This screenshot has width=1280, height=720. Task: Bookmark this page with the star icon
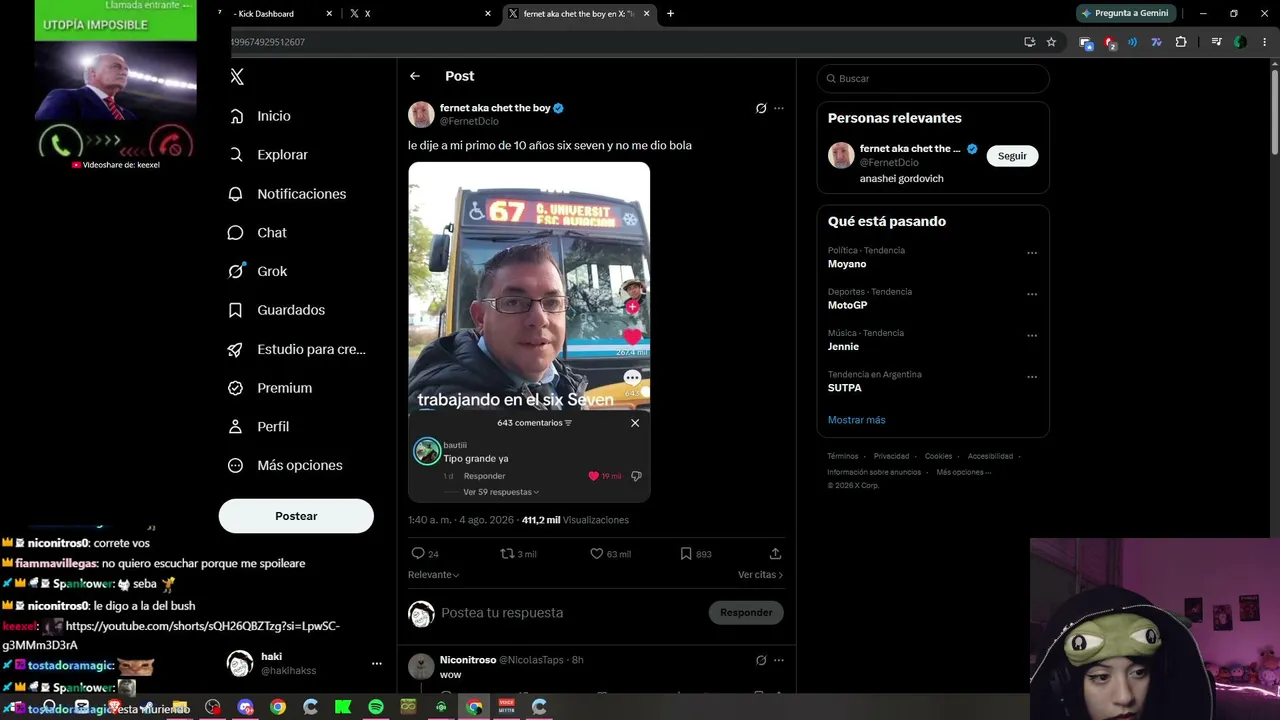1051,42
